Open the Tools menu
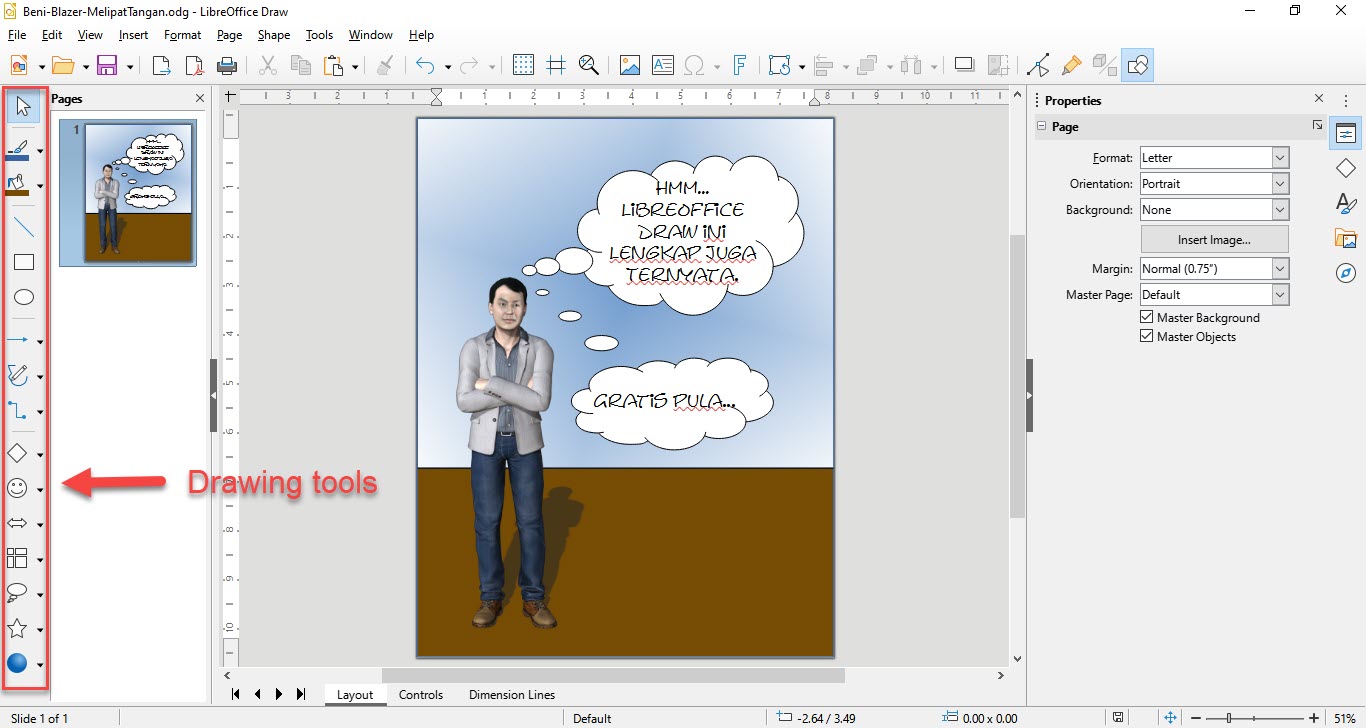 pyautogui.click(x=319, y=35)
